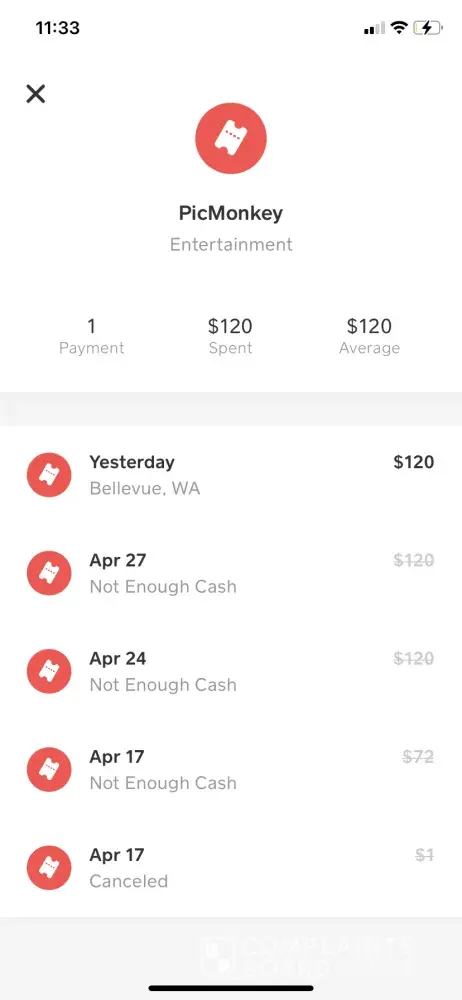Tap ticket icon beside Yesterday transaction
462x1000 pixels.
coord(49,475)
